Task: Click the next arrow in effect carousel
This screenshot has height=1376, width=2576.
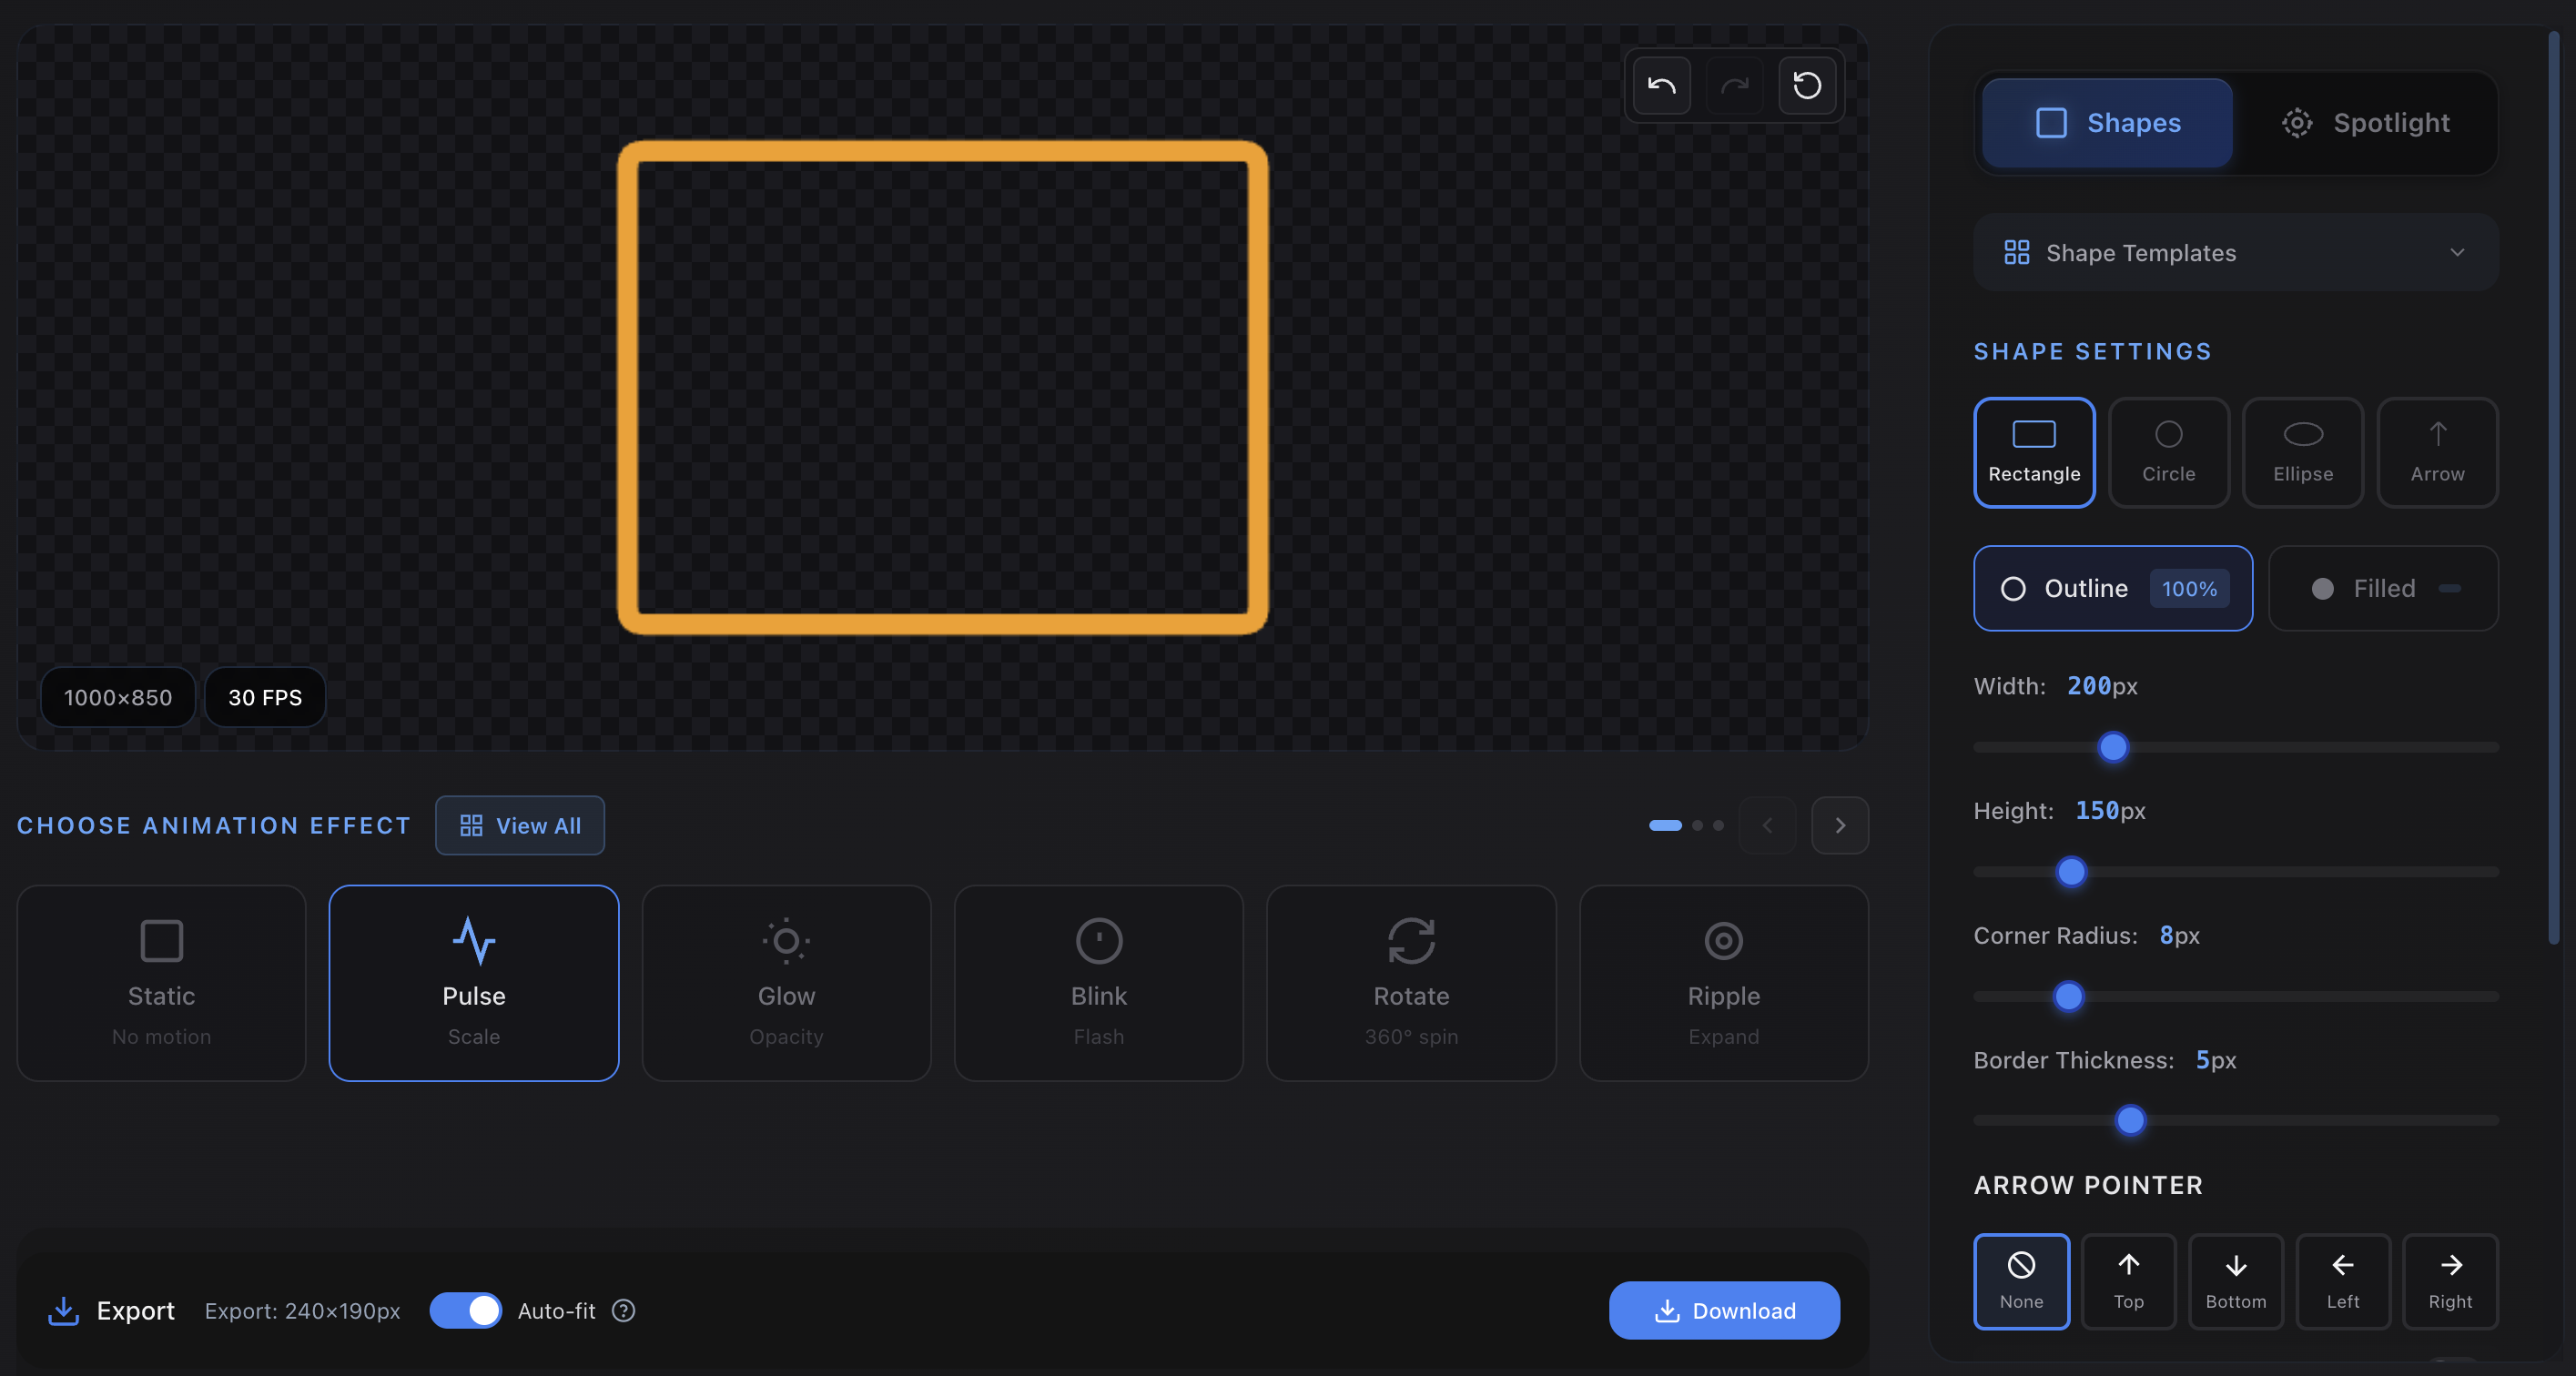Action: click(x=1840, y=825)
